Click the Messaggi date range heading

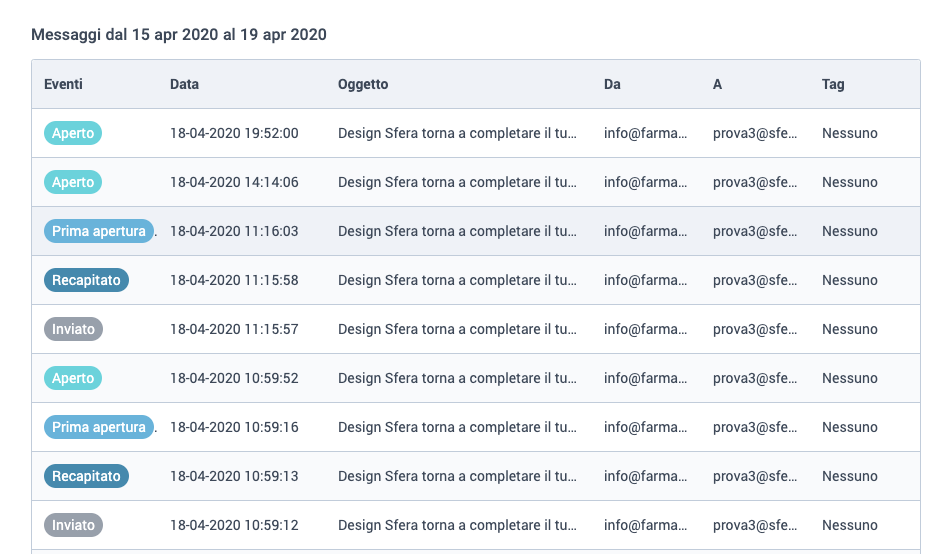tap(179, 34)
